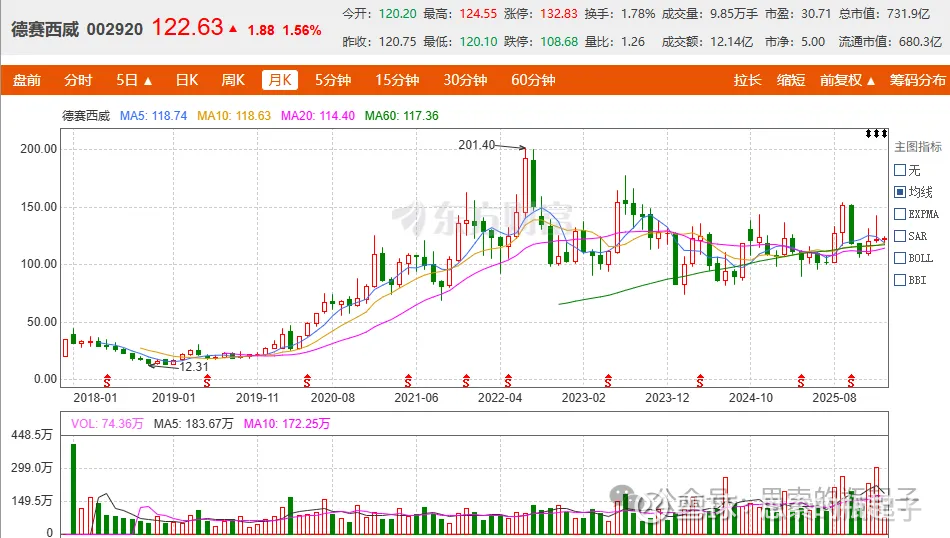Click the S marker near 2020-08
The width and height of the screenshot is (950, 538).
[x=307, y=380]
